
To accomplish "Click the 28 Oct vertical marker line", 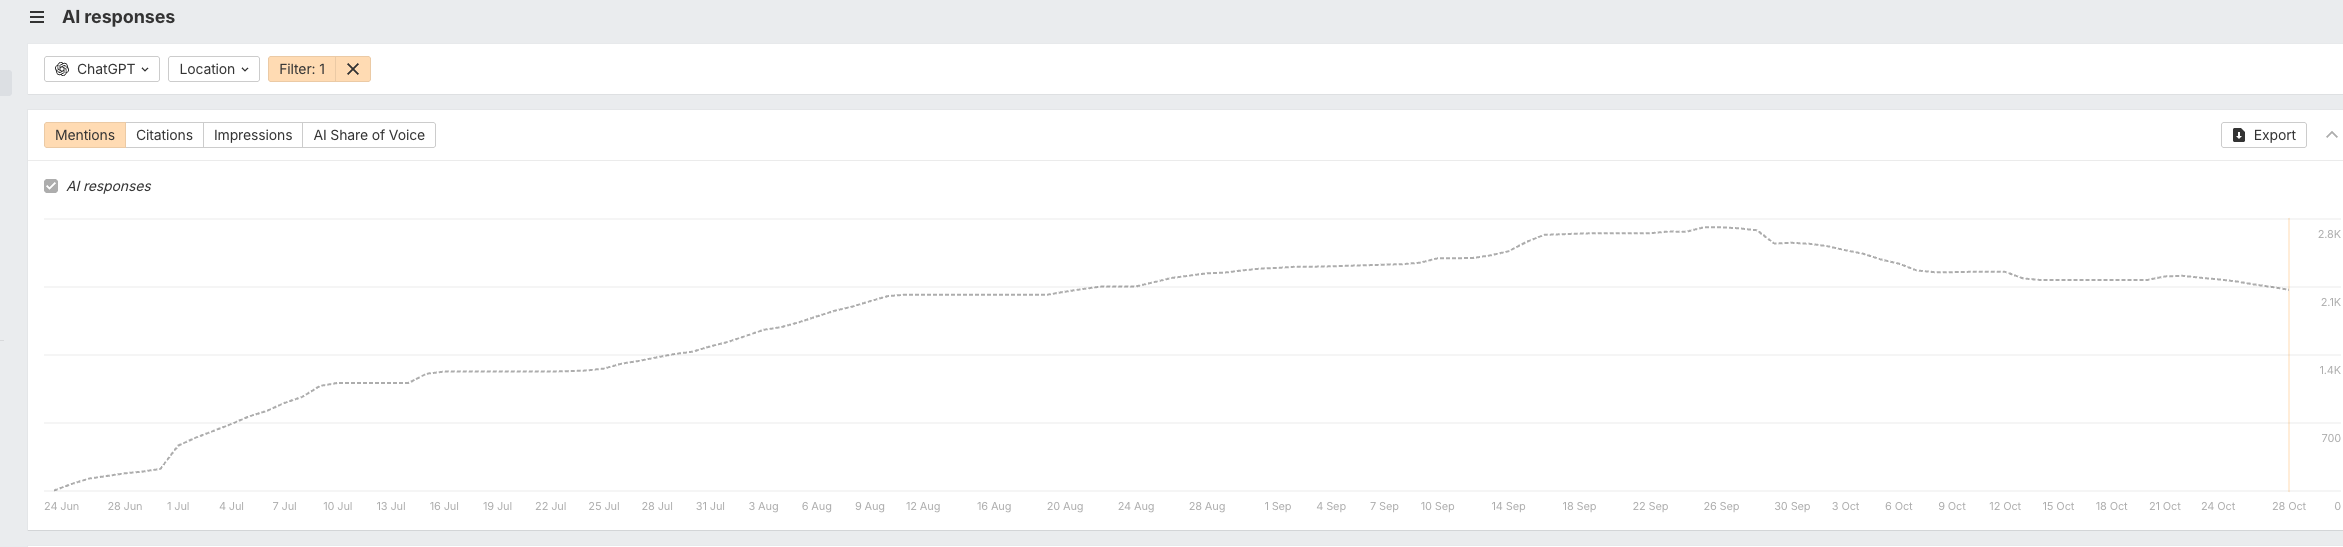I will [x=2289, y=355].
